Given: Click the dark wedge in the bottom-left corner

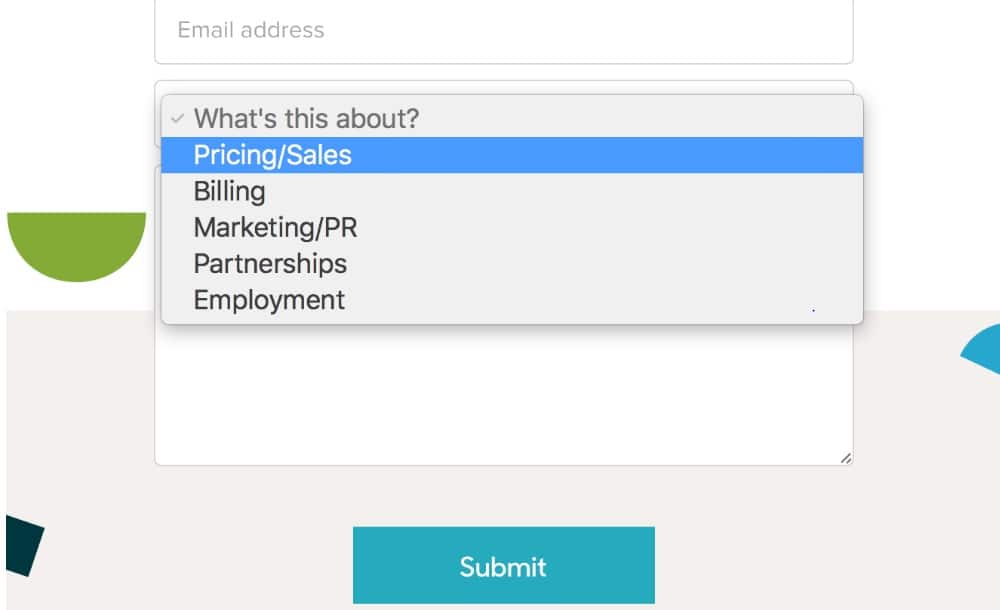Looking at the screenshot, I should pos(20,545).
